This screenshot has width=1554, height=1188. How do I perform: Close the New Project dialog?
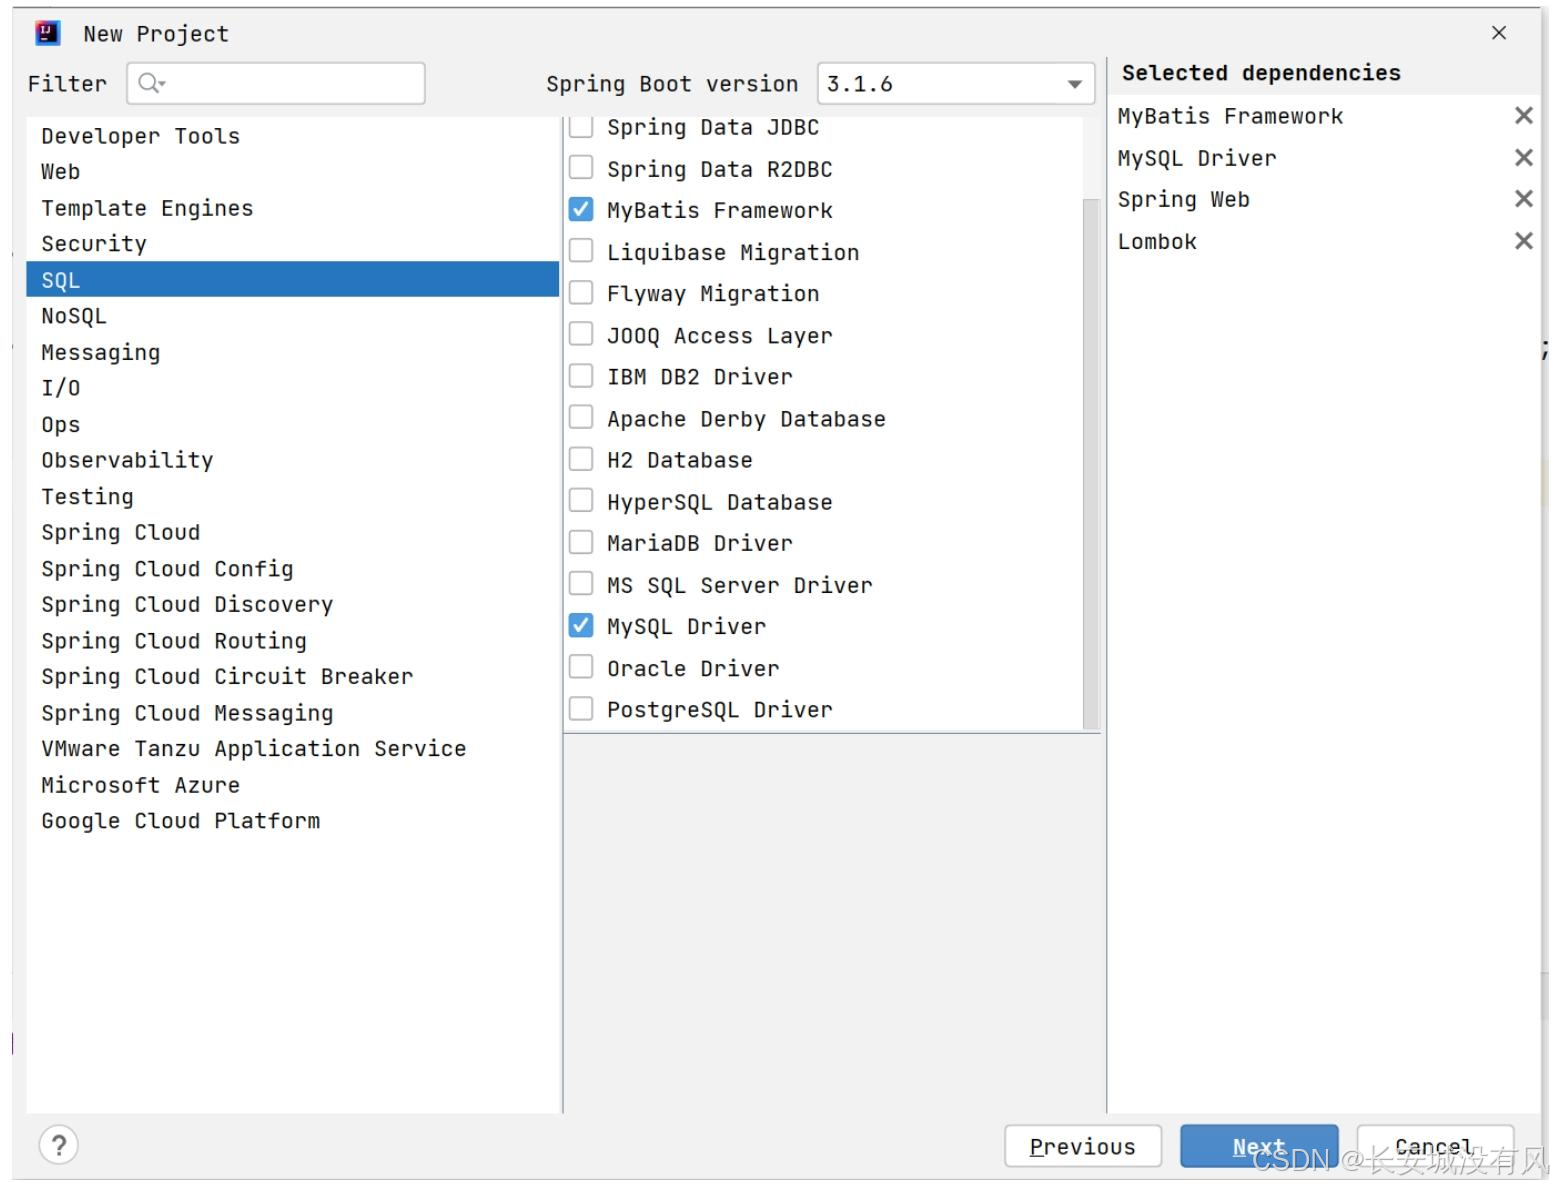coord(1498,33)
